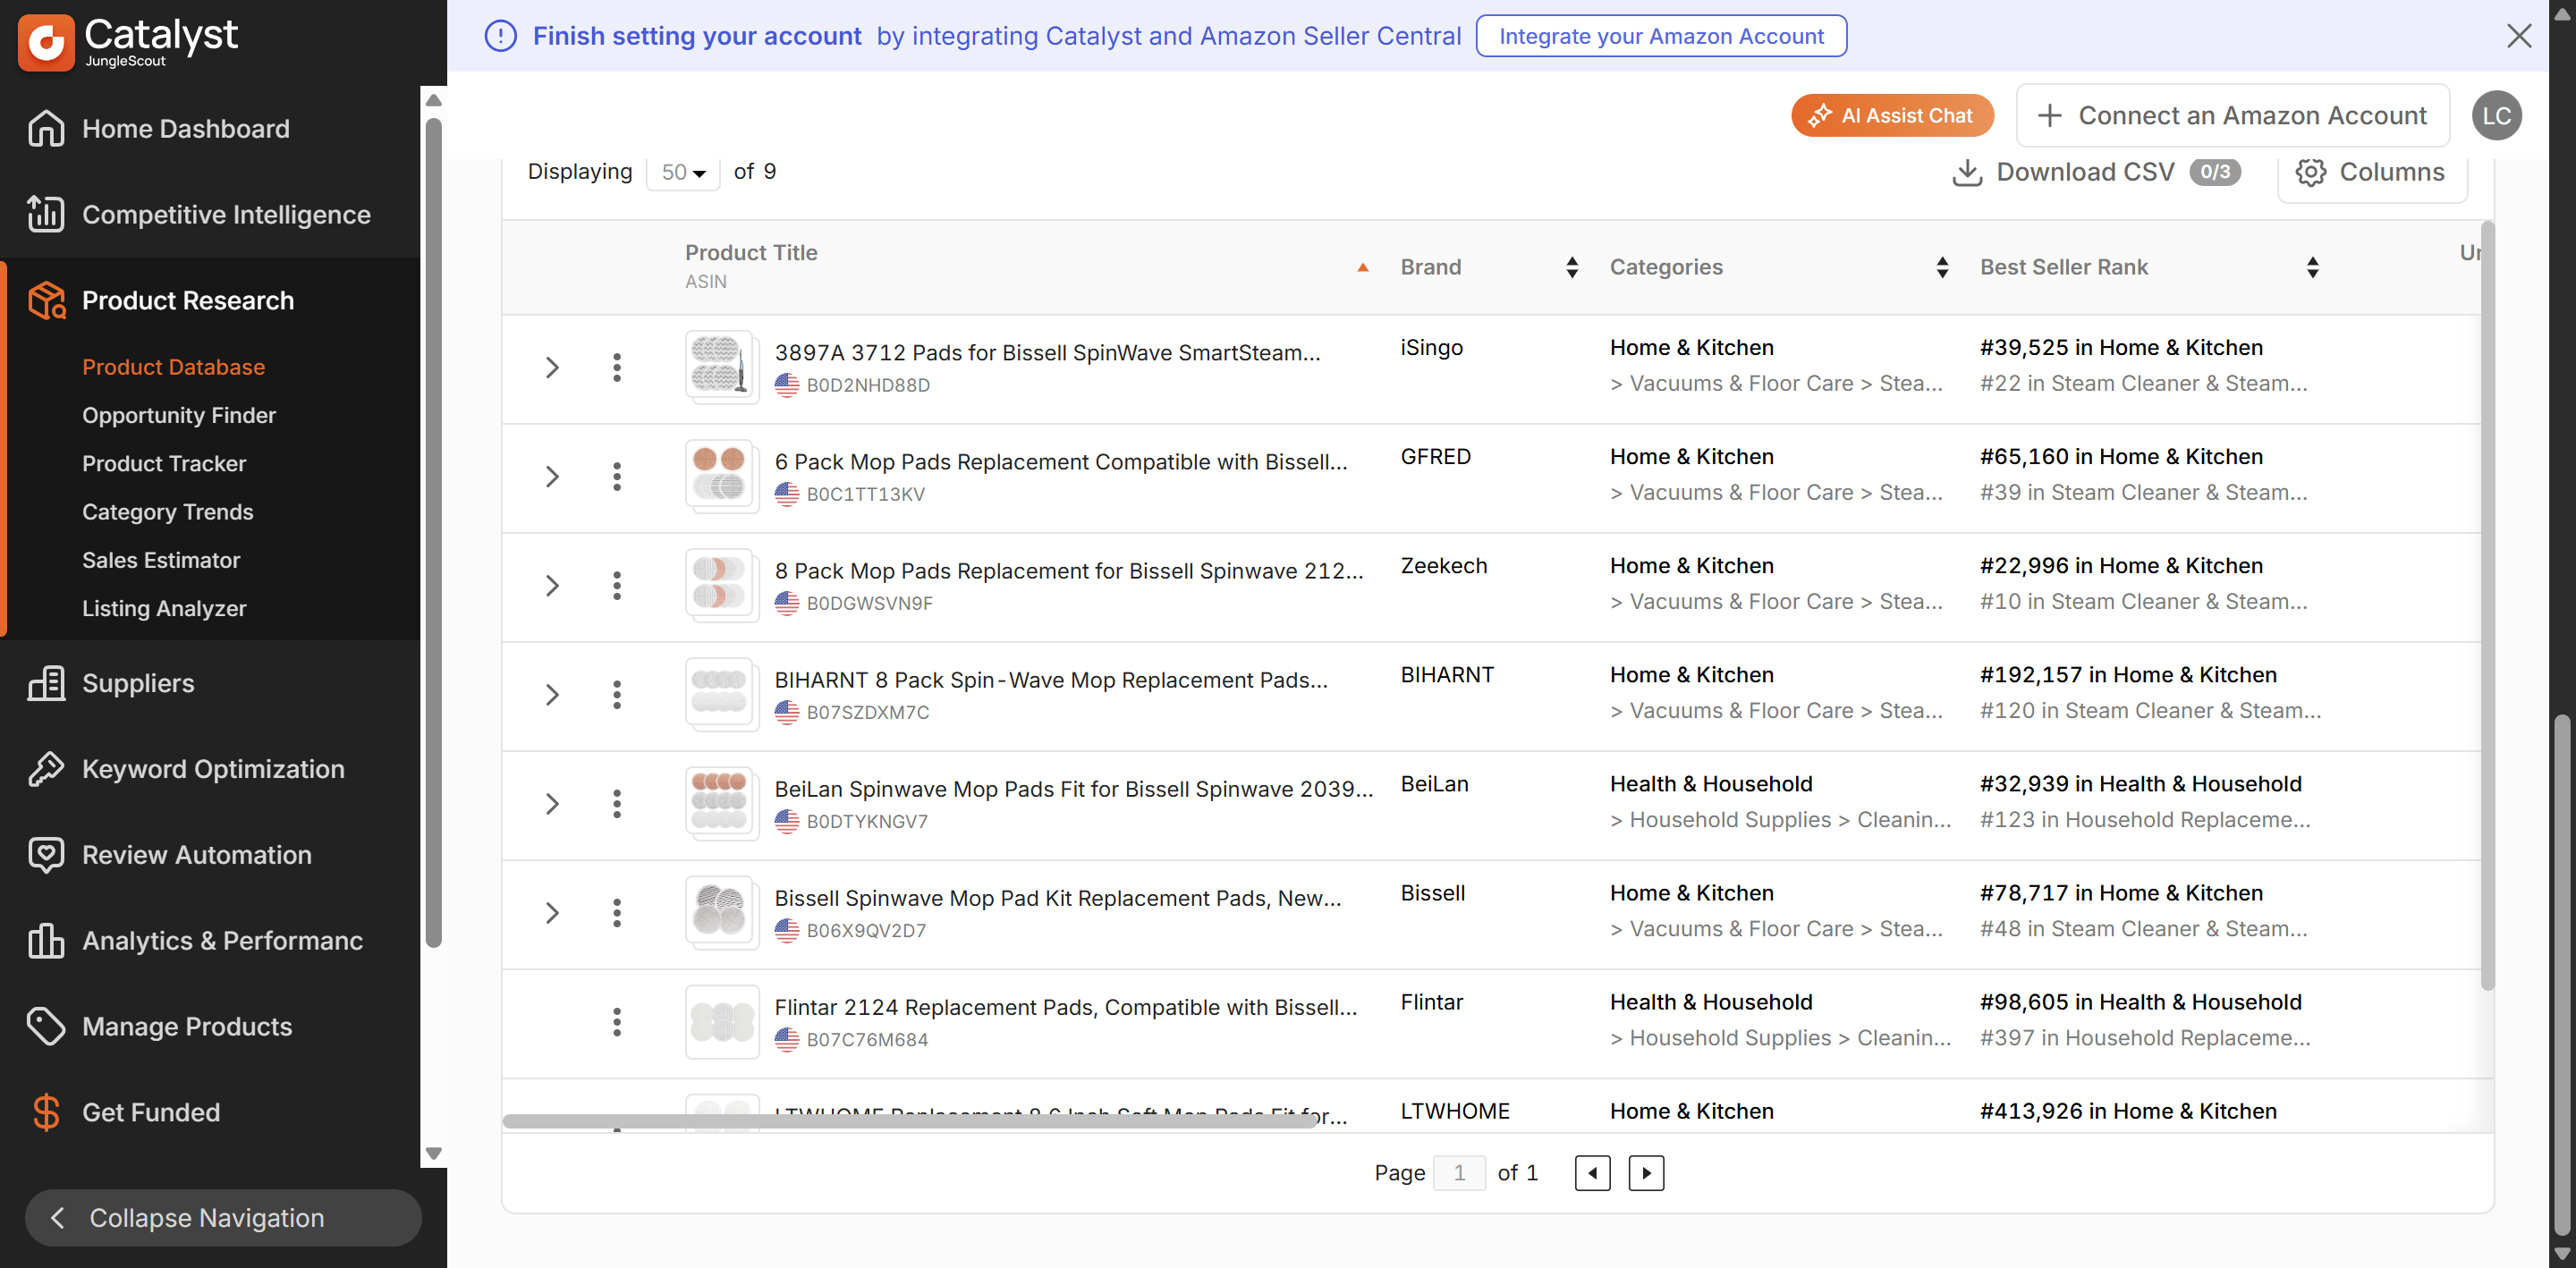
Task: Sort table by Best Seller Rank column
Action: [2312, 267]
